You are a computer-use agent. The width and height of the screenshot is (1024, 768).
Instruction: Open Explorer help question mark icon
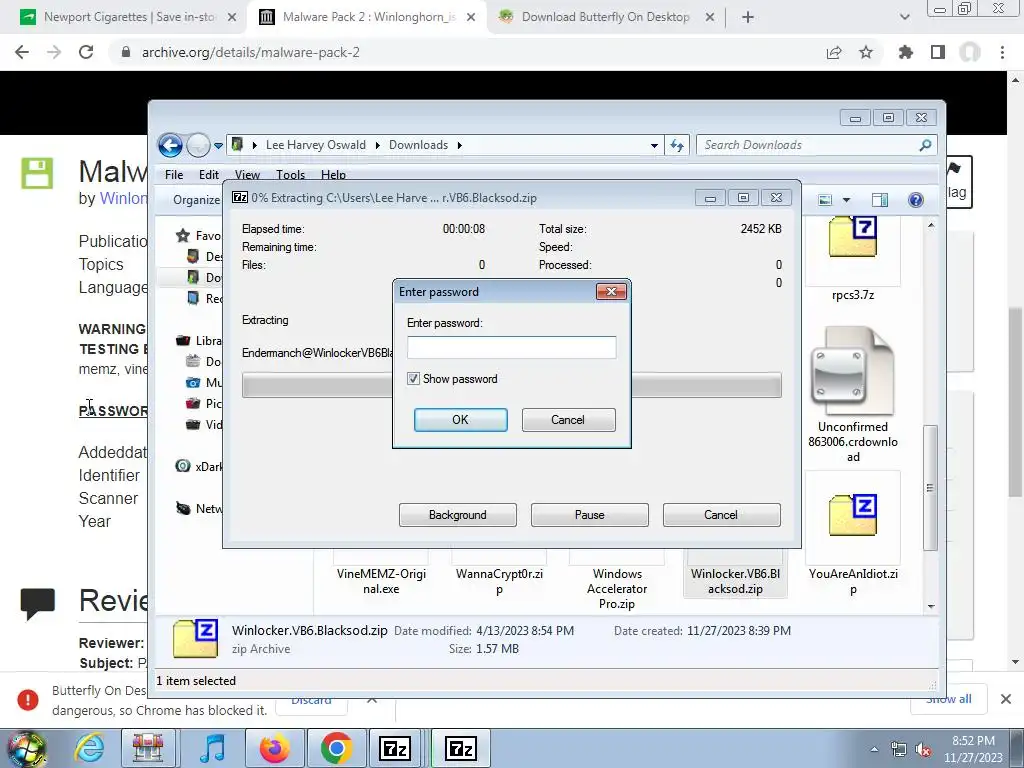(x=916, y=200)
